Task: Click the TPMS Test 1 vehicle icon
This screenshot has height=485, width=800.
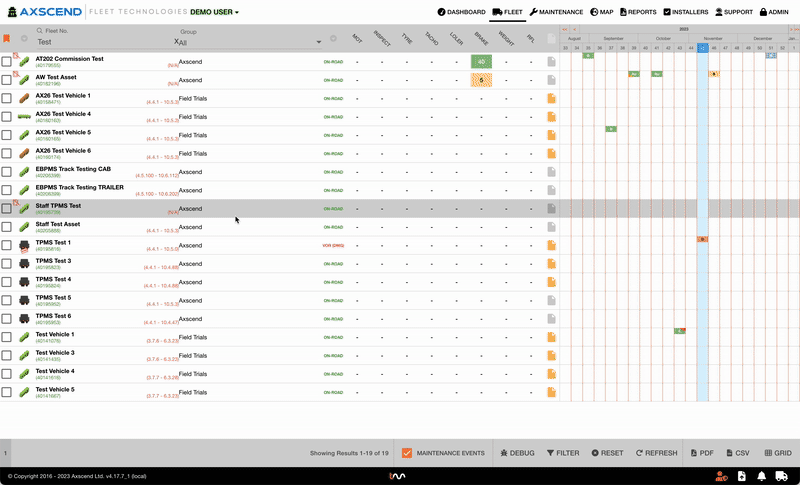Action: pyautogui.click(x=25, y=244)
